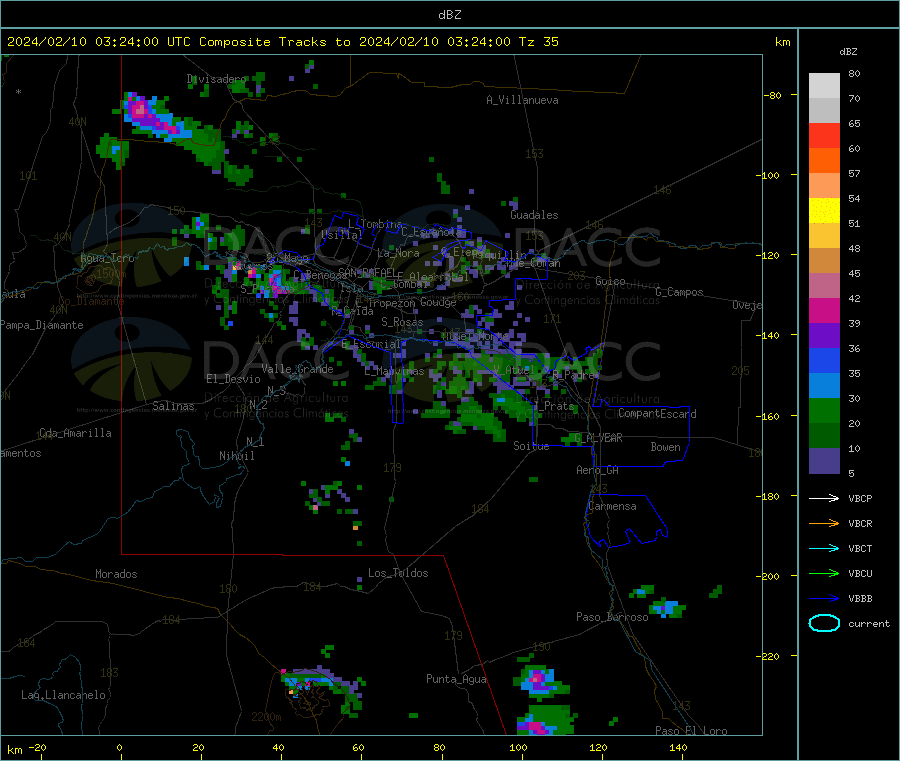
Task: Pick the slate purple 5-10 dBZ swatch
Action: [x=824, y=461]
